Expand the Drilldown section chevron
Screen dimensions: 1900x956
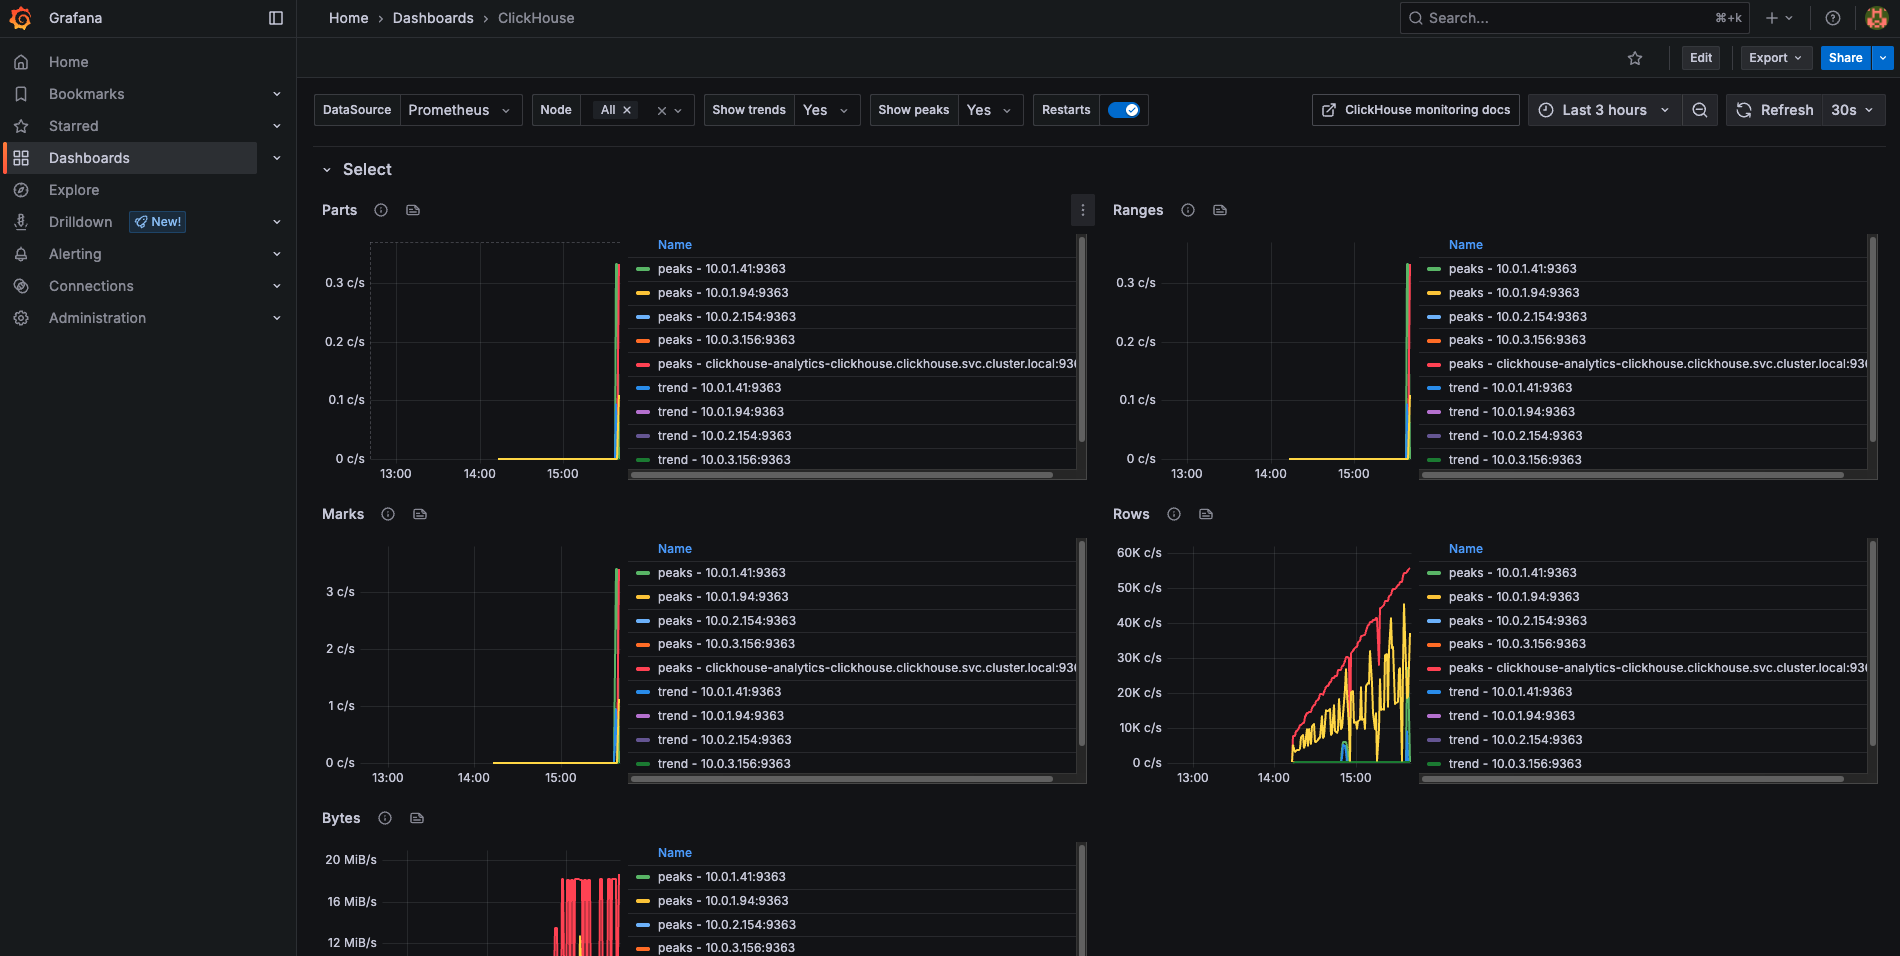click(277, 222)
